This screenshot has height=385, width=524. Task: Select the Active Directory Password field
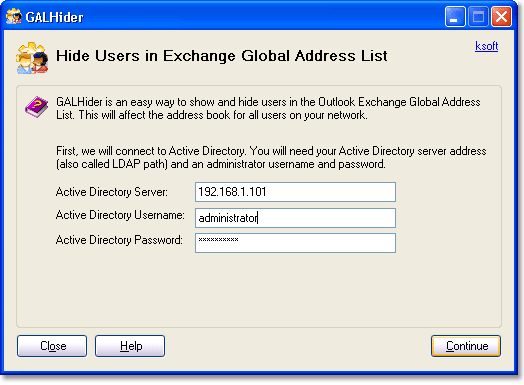295,243
